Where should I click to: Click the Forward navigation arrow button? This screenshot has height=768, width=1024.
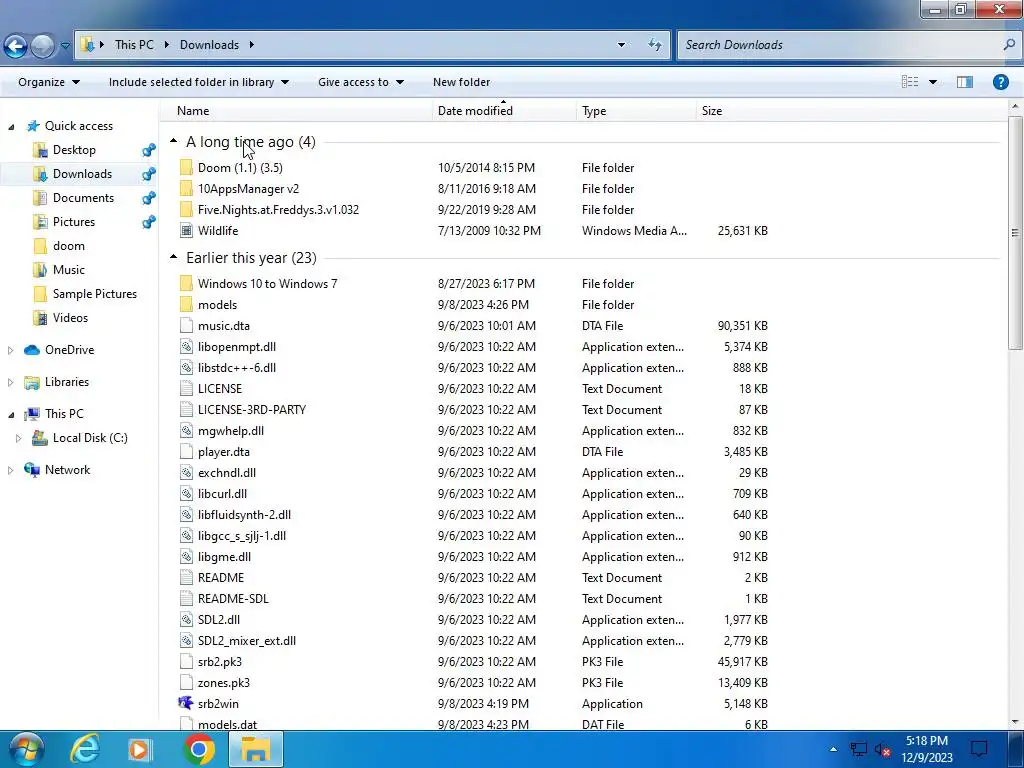42,46
